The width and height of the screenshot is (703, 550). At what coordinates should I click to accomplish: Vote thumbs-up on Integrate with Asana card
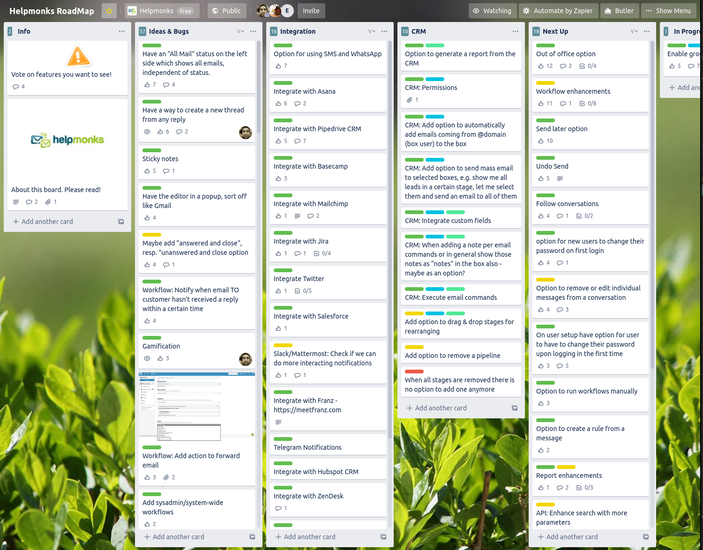coord(281,104)
